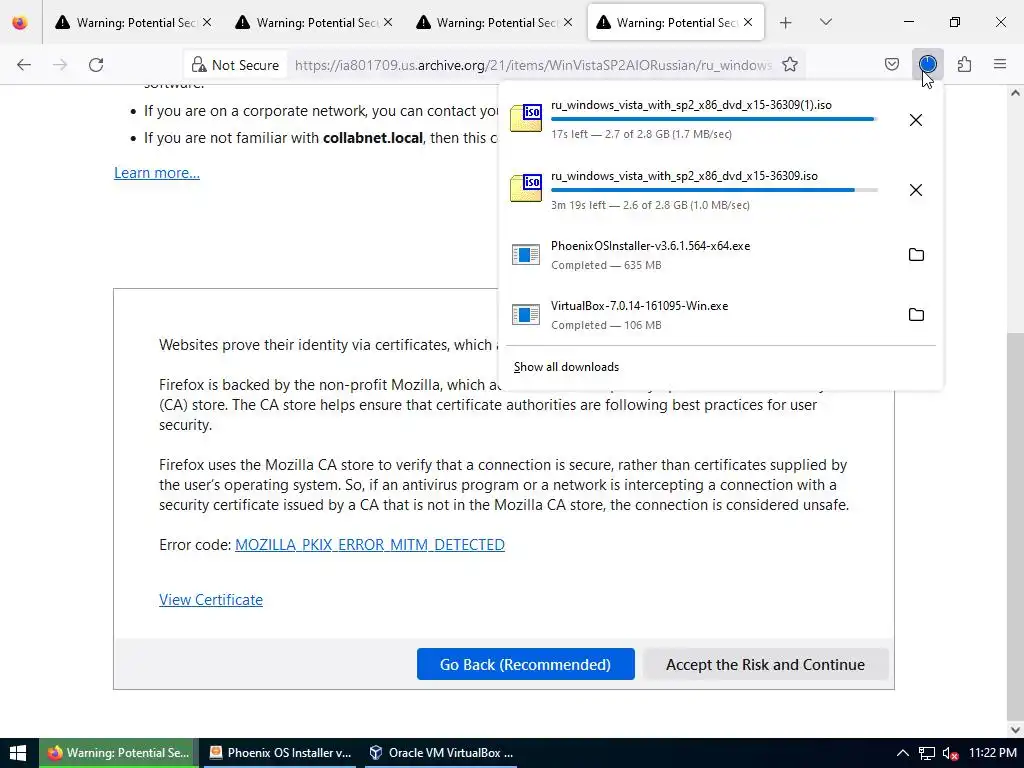
Task: Show VirtualBox installer in folder
Action: click(916, 315)
